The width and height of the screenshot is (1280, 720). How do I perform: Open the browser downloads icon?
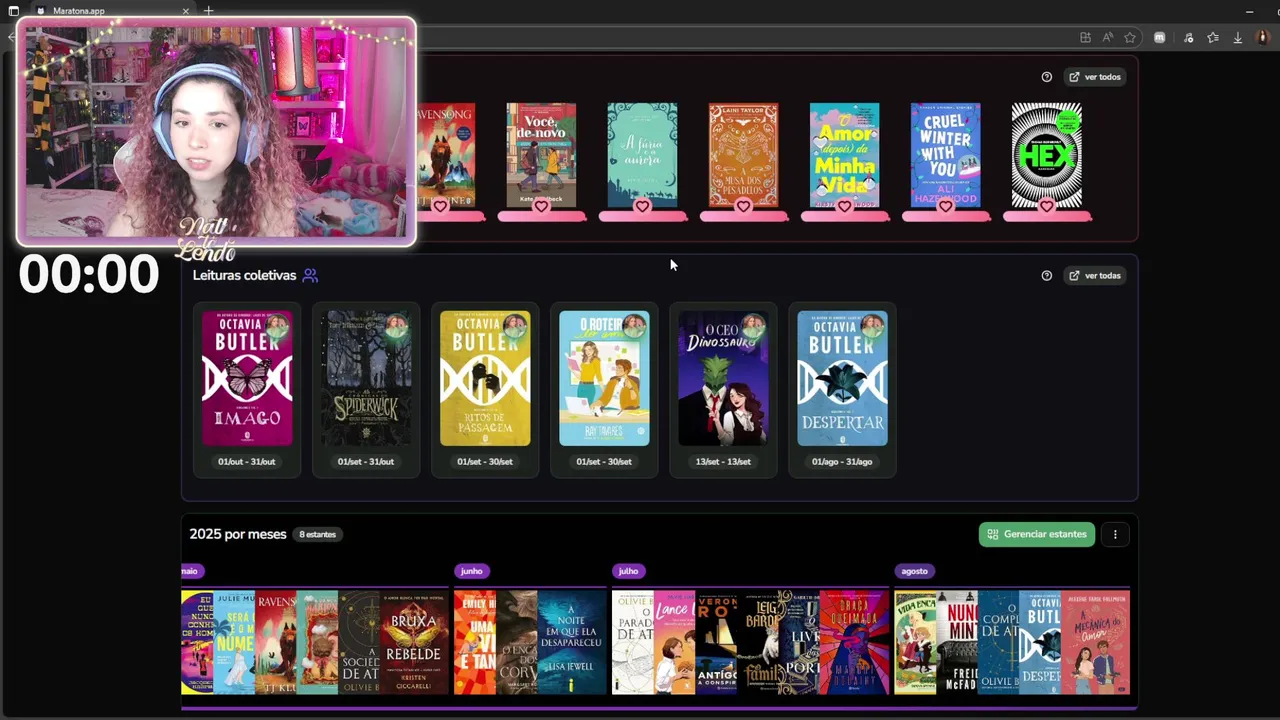(x=1238, y=38)
